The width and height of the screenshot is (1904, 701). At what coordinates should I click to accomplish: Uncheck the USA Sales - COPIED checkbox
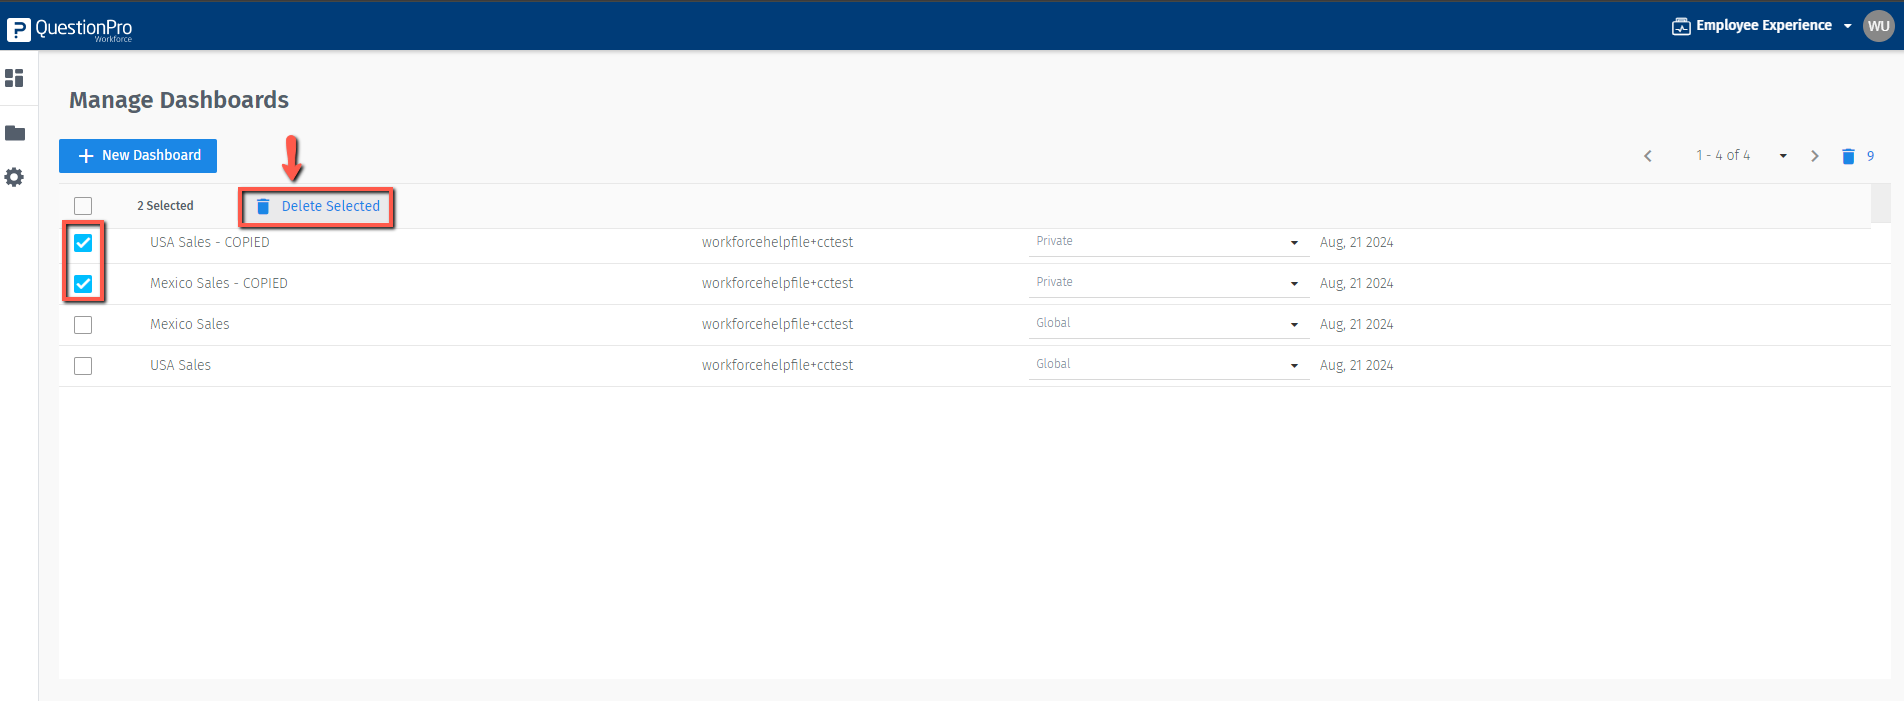pos(83,243)
